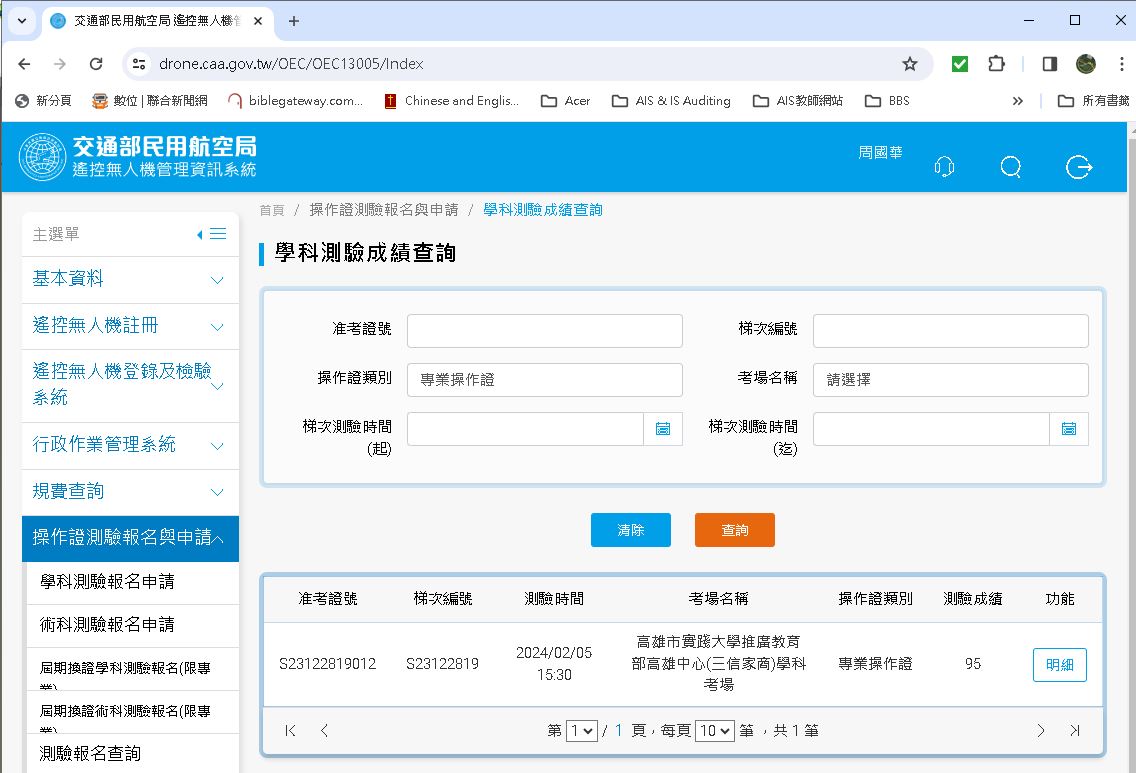Open calendar picker for end test time

tap(1068, 429)
